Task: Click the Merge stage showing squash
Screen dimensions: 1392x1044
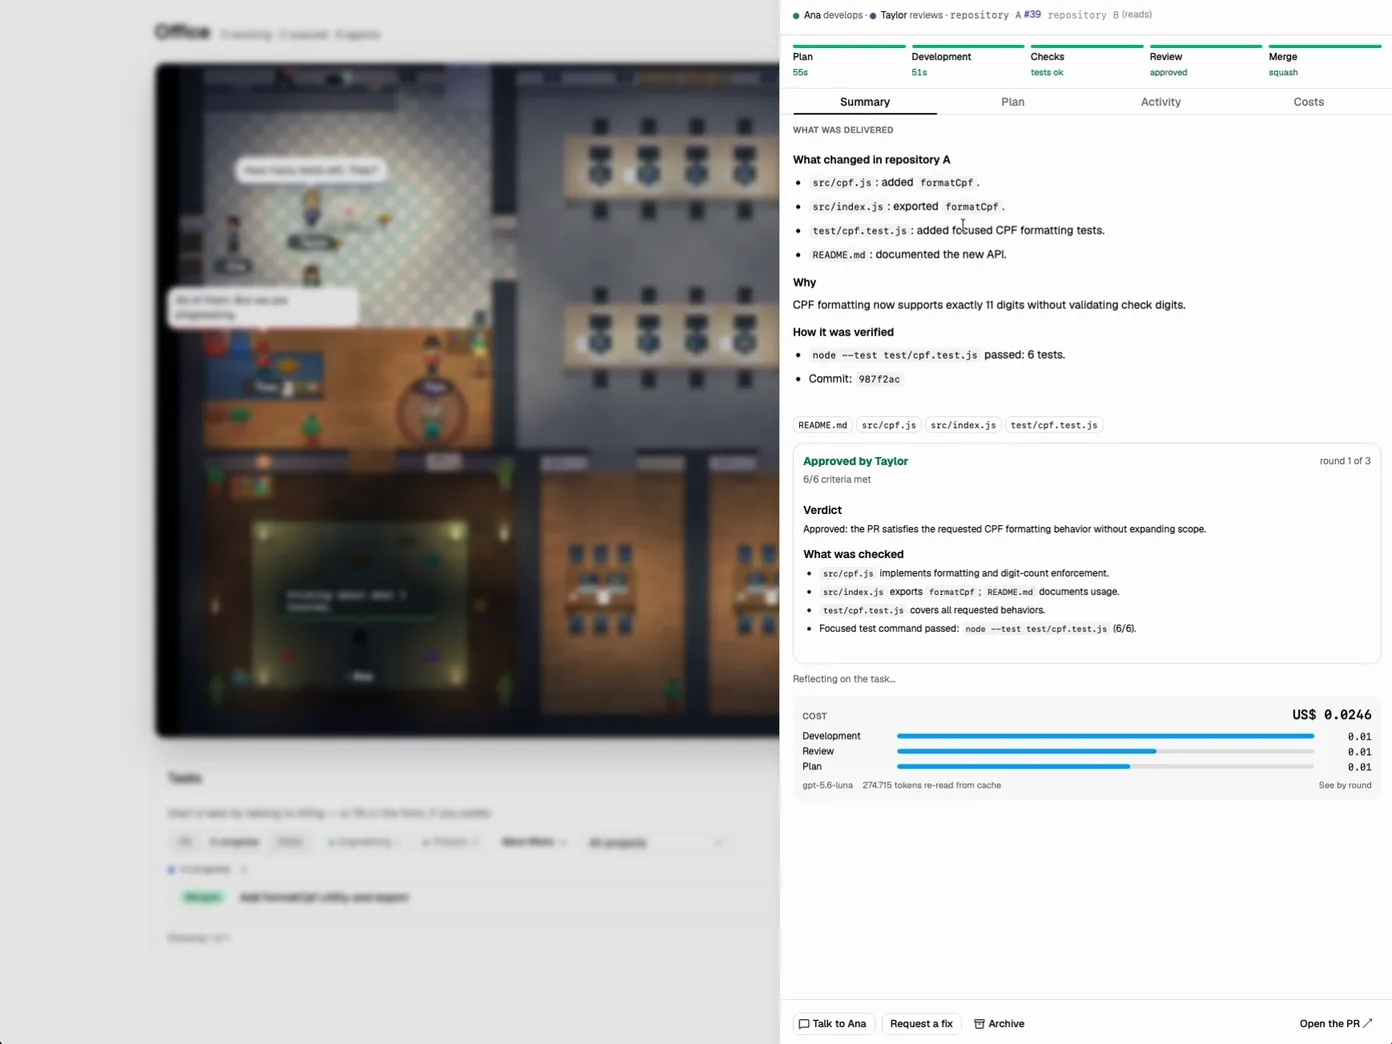Action: tap(1325, 62)
